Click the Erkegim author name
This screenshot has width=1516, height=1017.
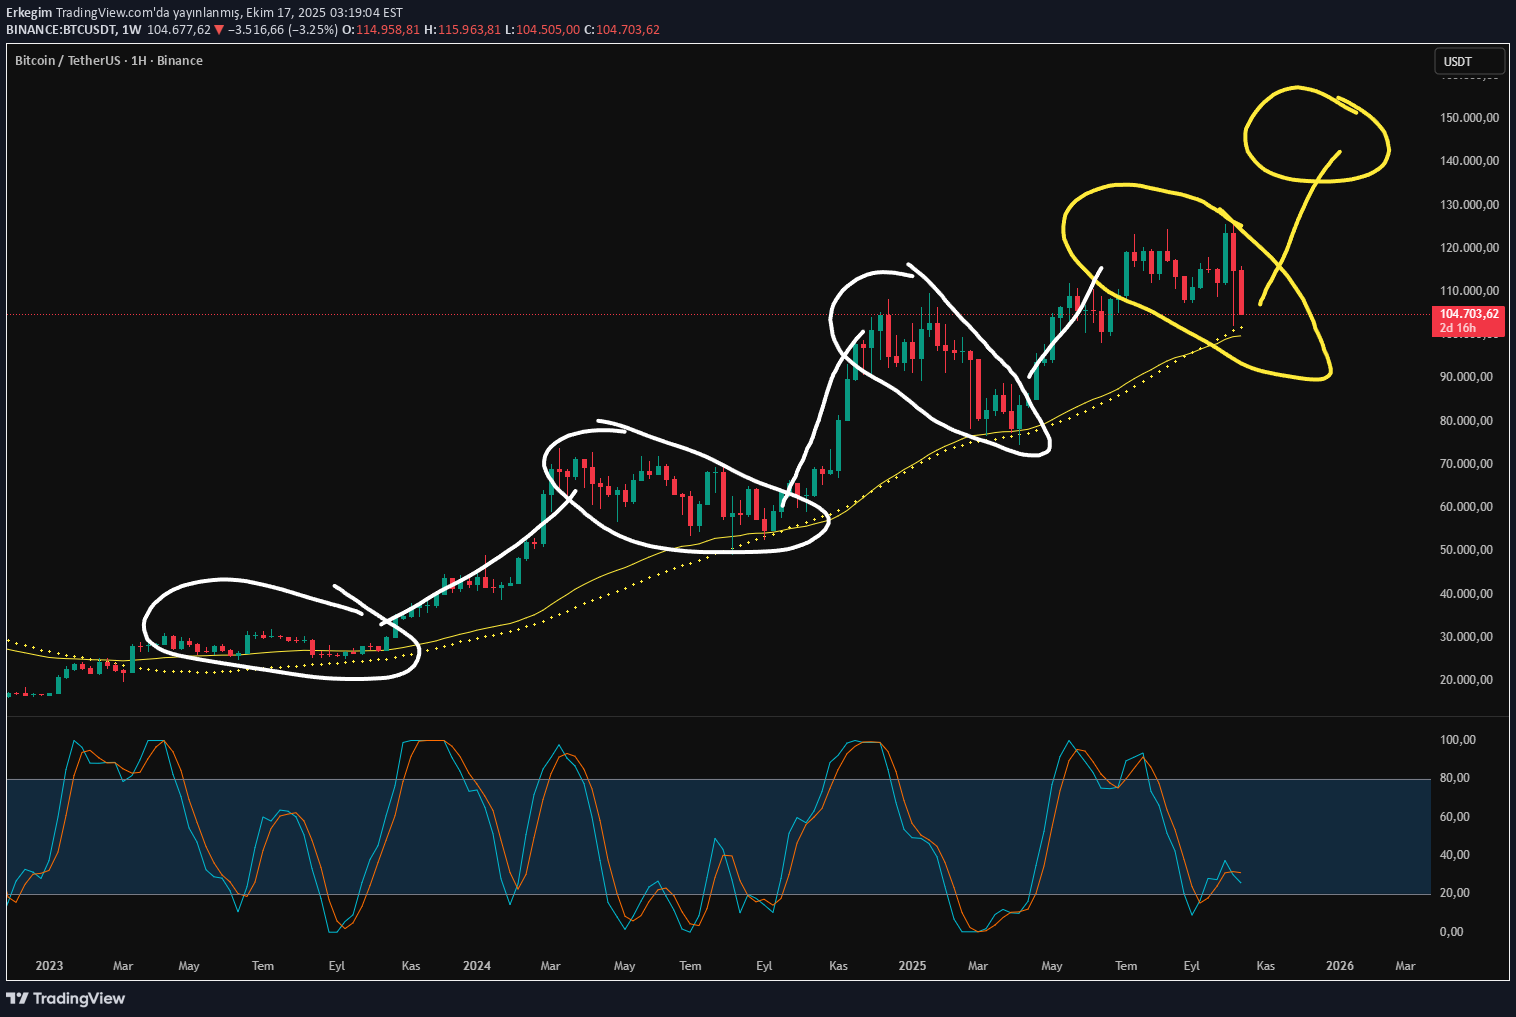pyautogui.click(x=29, y=13)
